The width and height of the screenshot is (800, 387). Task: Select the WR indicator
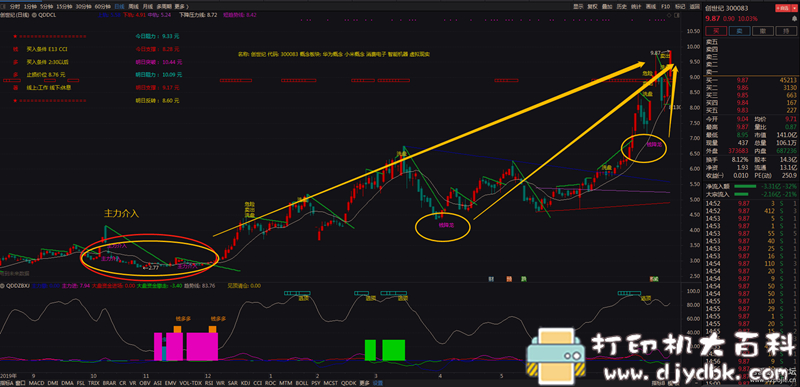(220, 382)
